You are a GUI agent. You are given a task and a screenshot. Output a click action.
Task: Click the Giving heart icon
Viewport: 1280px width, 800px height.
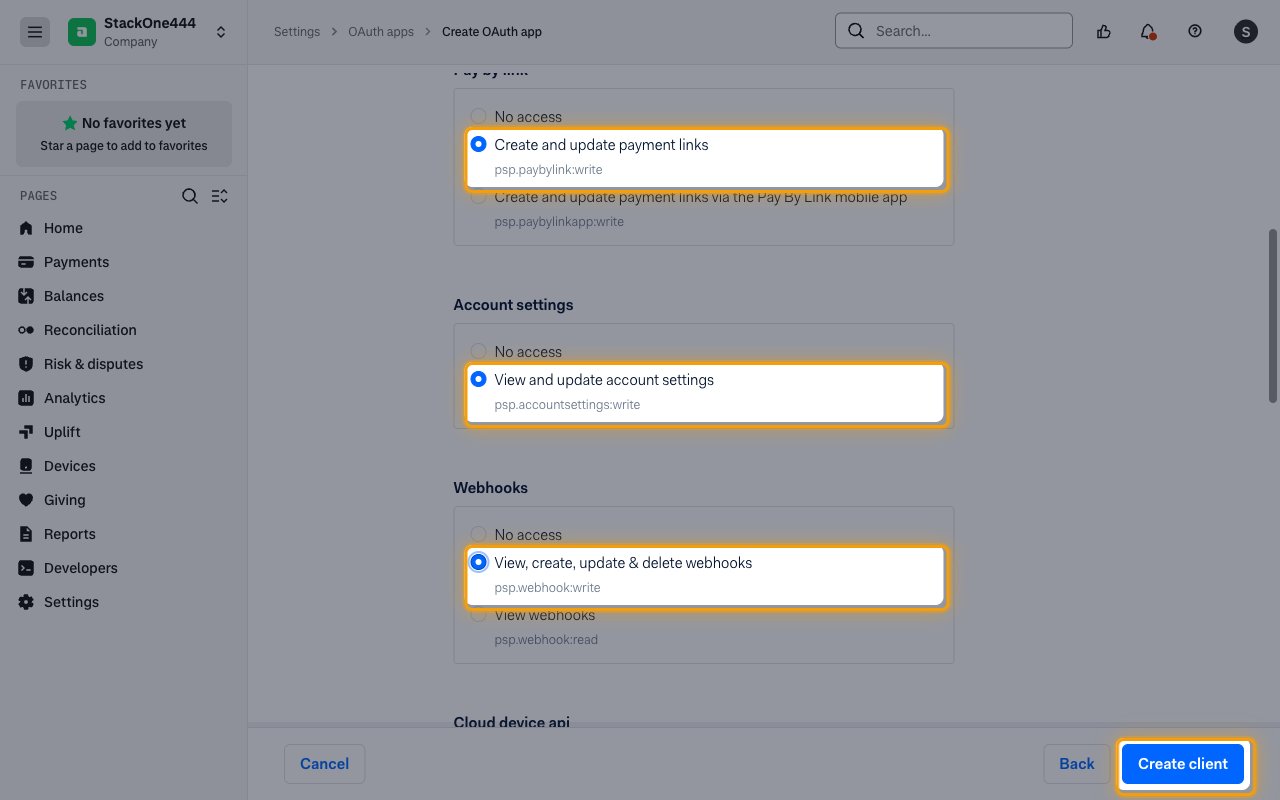[x=26, y=500]
